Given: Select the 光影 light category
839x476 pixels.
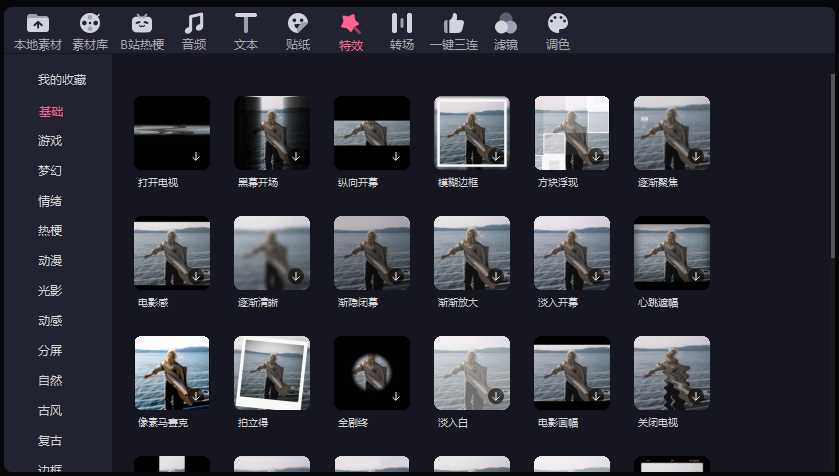Looking at the screenshot, I should [x=50, y=290].
